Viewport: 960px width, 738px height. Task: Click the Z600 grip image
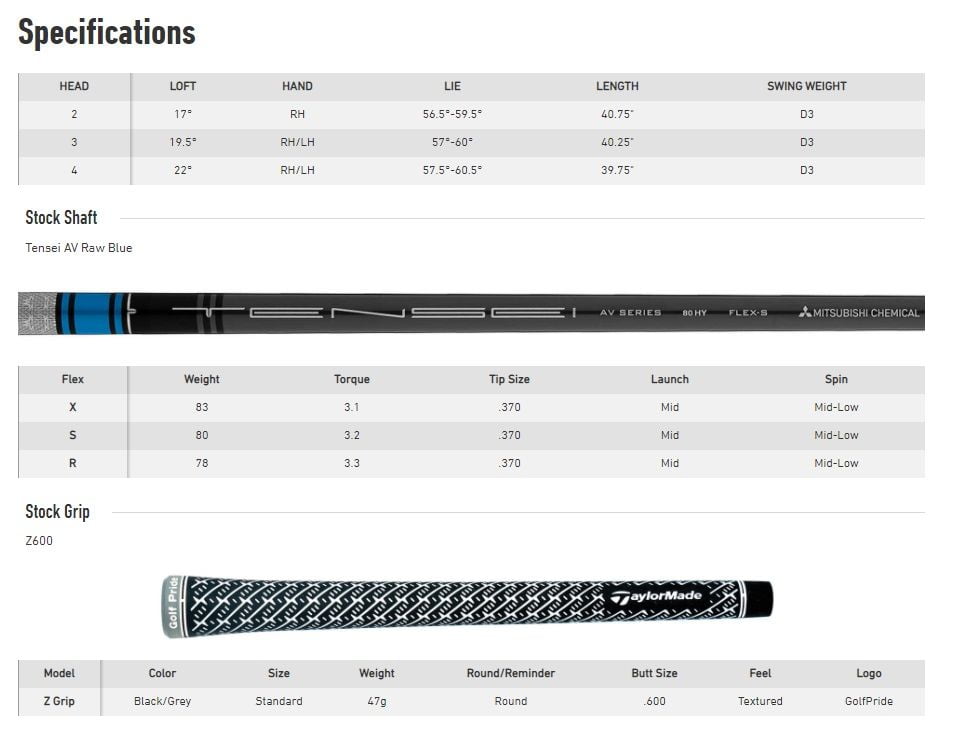(x=468, y=606)
